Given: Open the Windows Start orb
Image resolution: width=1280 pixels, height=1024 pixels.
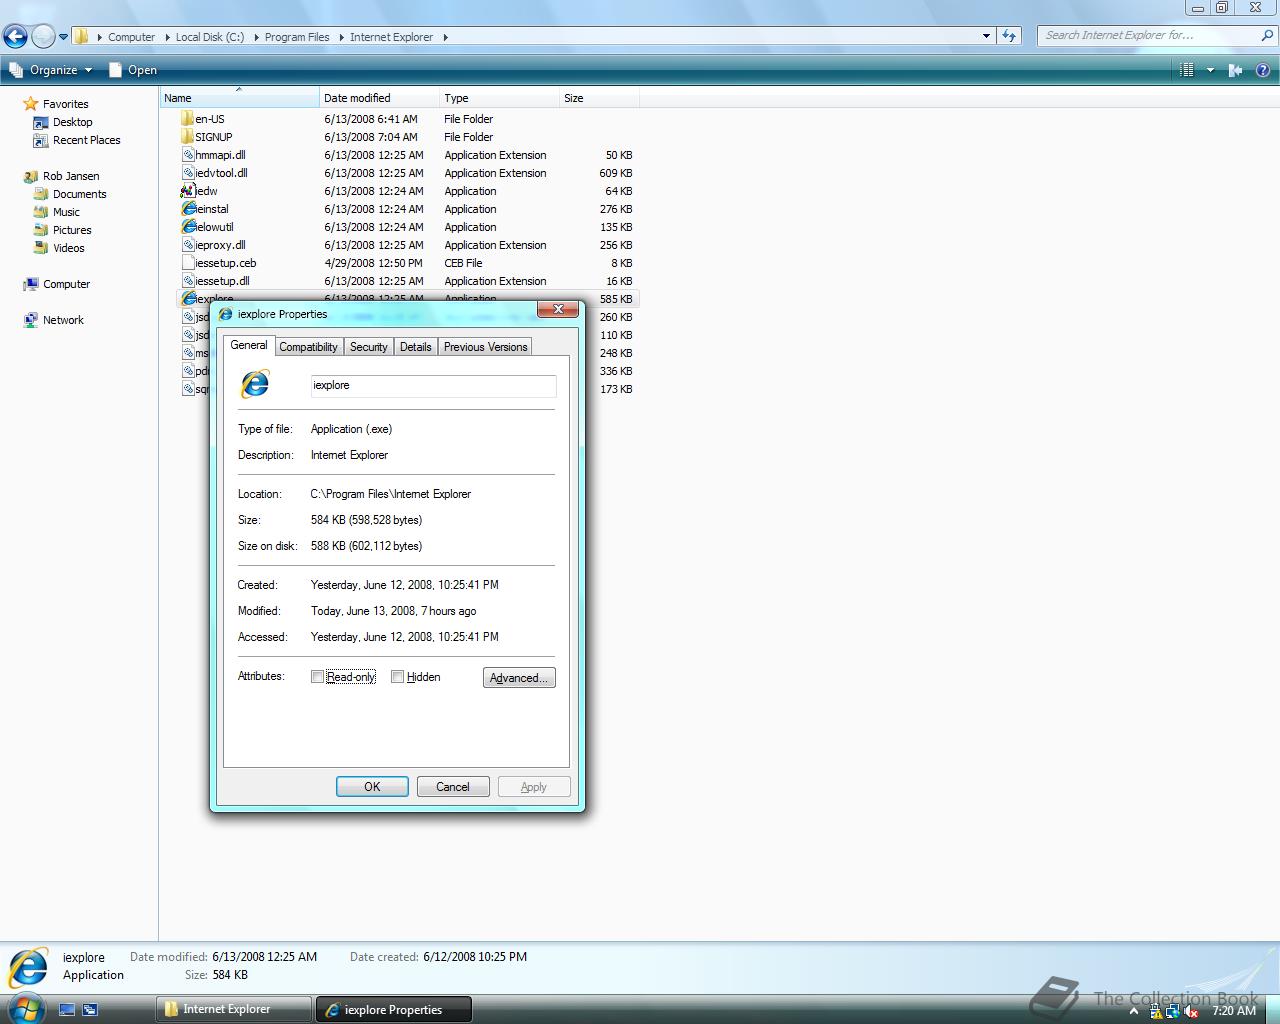Looking at the screenshot, I should 25,1008.
